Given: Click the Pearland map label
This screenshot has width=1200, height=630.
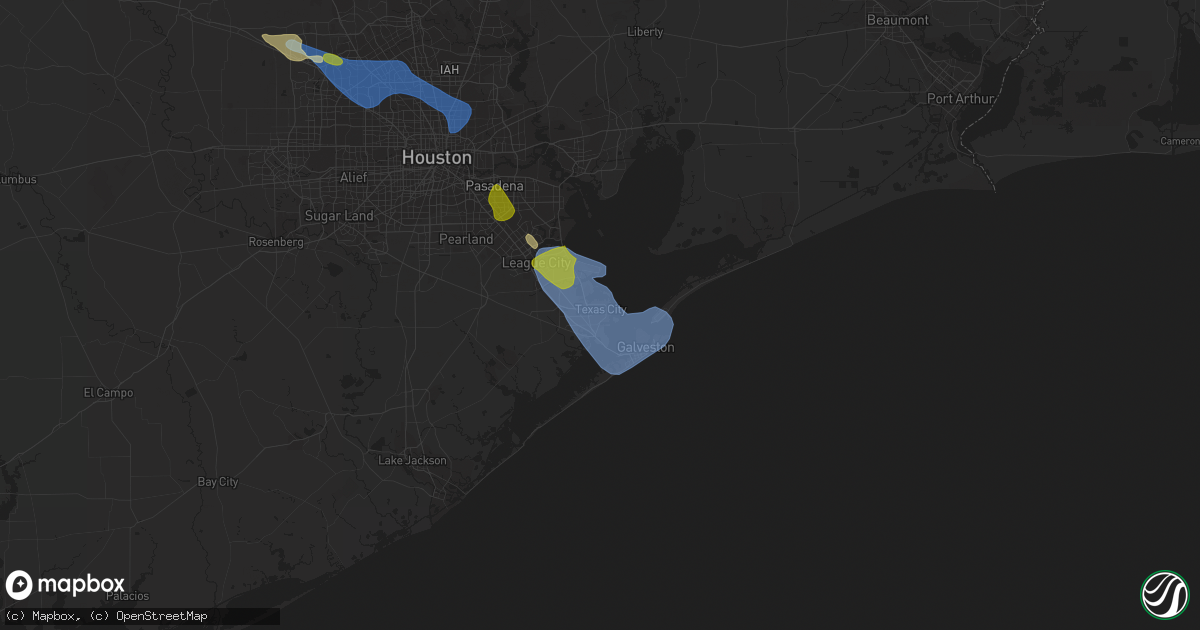Looking at the screenshot, I should coord(467,239).
